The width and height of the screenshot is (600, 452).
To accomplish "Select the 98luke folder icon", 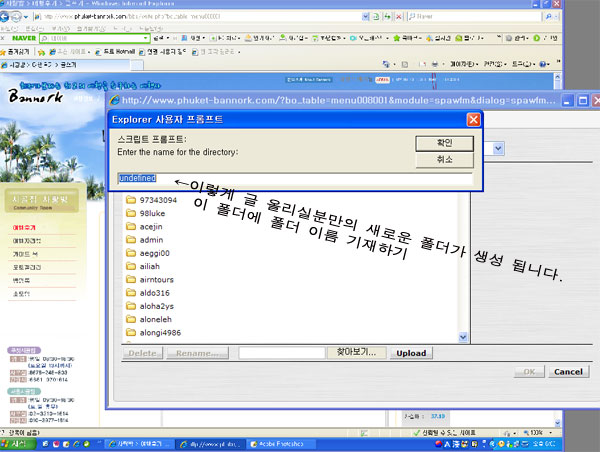I will click(x=130, y=214).
